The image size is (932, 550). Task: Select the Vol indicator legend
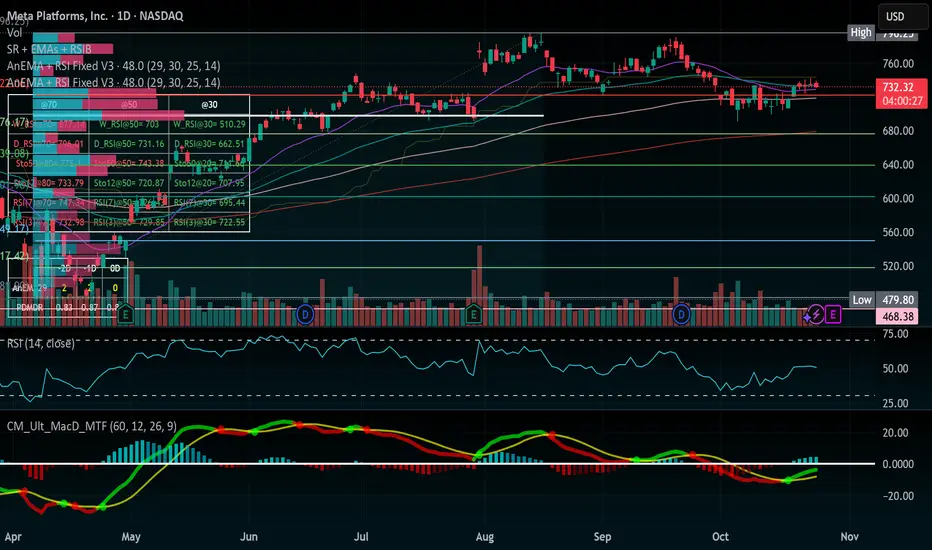(x=14, y=33)
